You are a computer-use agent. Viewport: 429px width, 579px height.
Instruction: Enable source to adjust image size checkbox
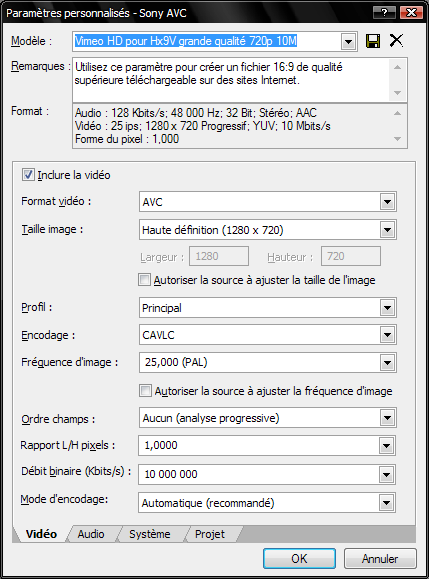point(145,280)
